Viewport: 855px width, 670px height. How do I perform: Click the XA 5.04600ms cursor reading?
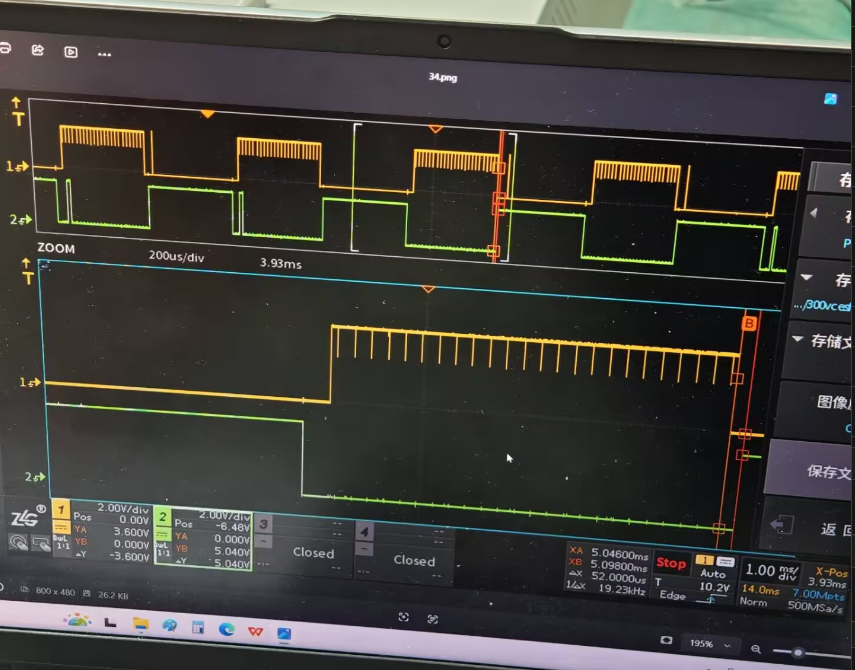(609, 553)
